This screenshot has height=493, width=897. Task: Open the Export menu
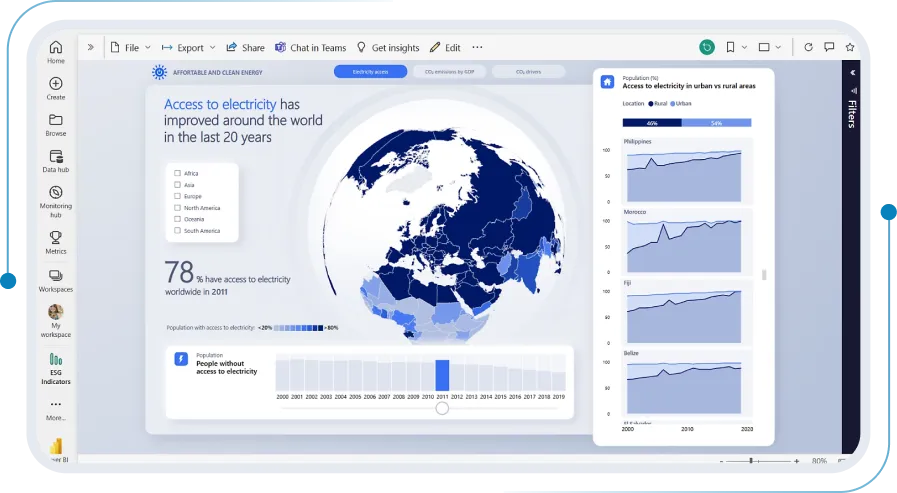182,47
